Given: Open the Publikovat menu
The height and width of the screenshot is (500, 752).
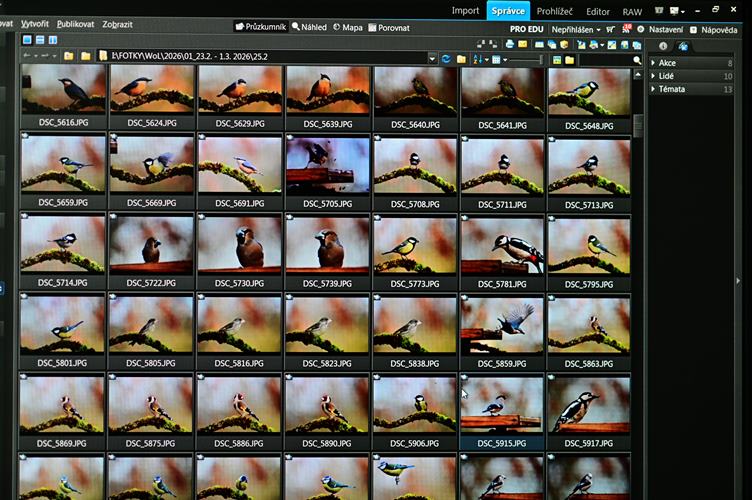Looking at the screenshot, I should pos(75,23).
